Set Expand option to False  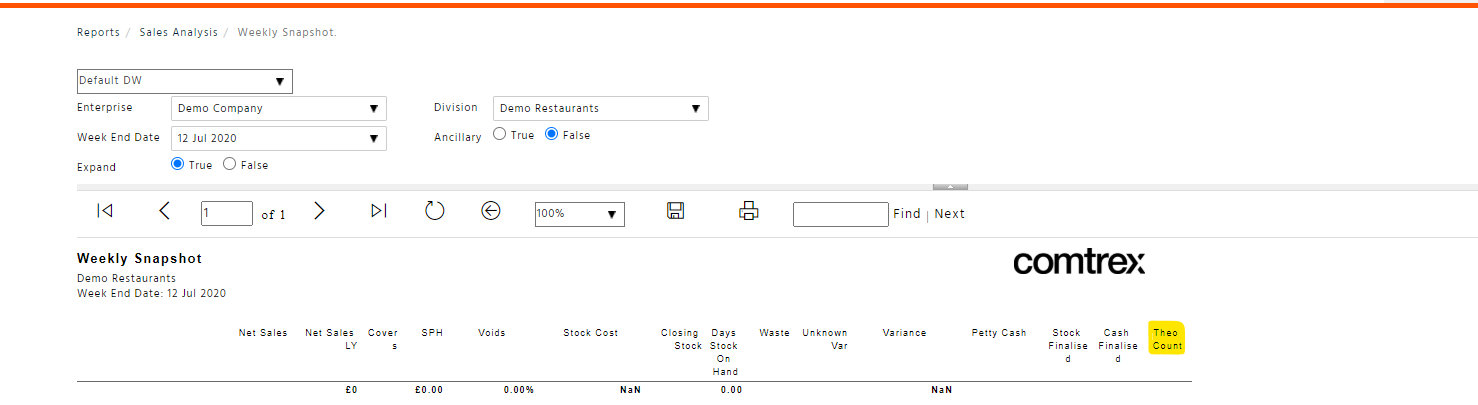pyautogui.click(x=229, y=164)
